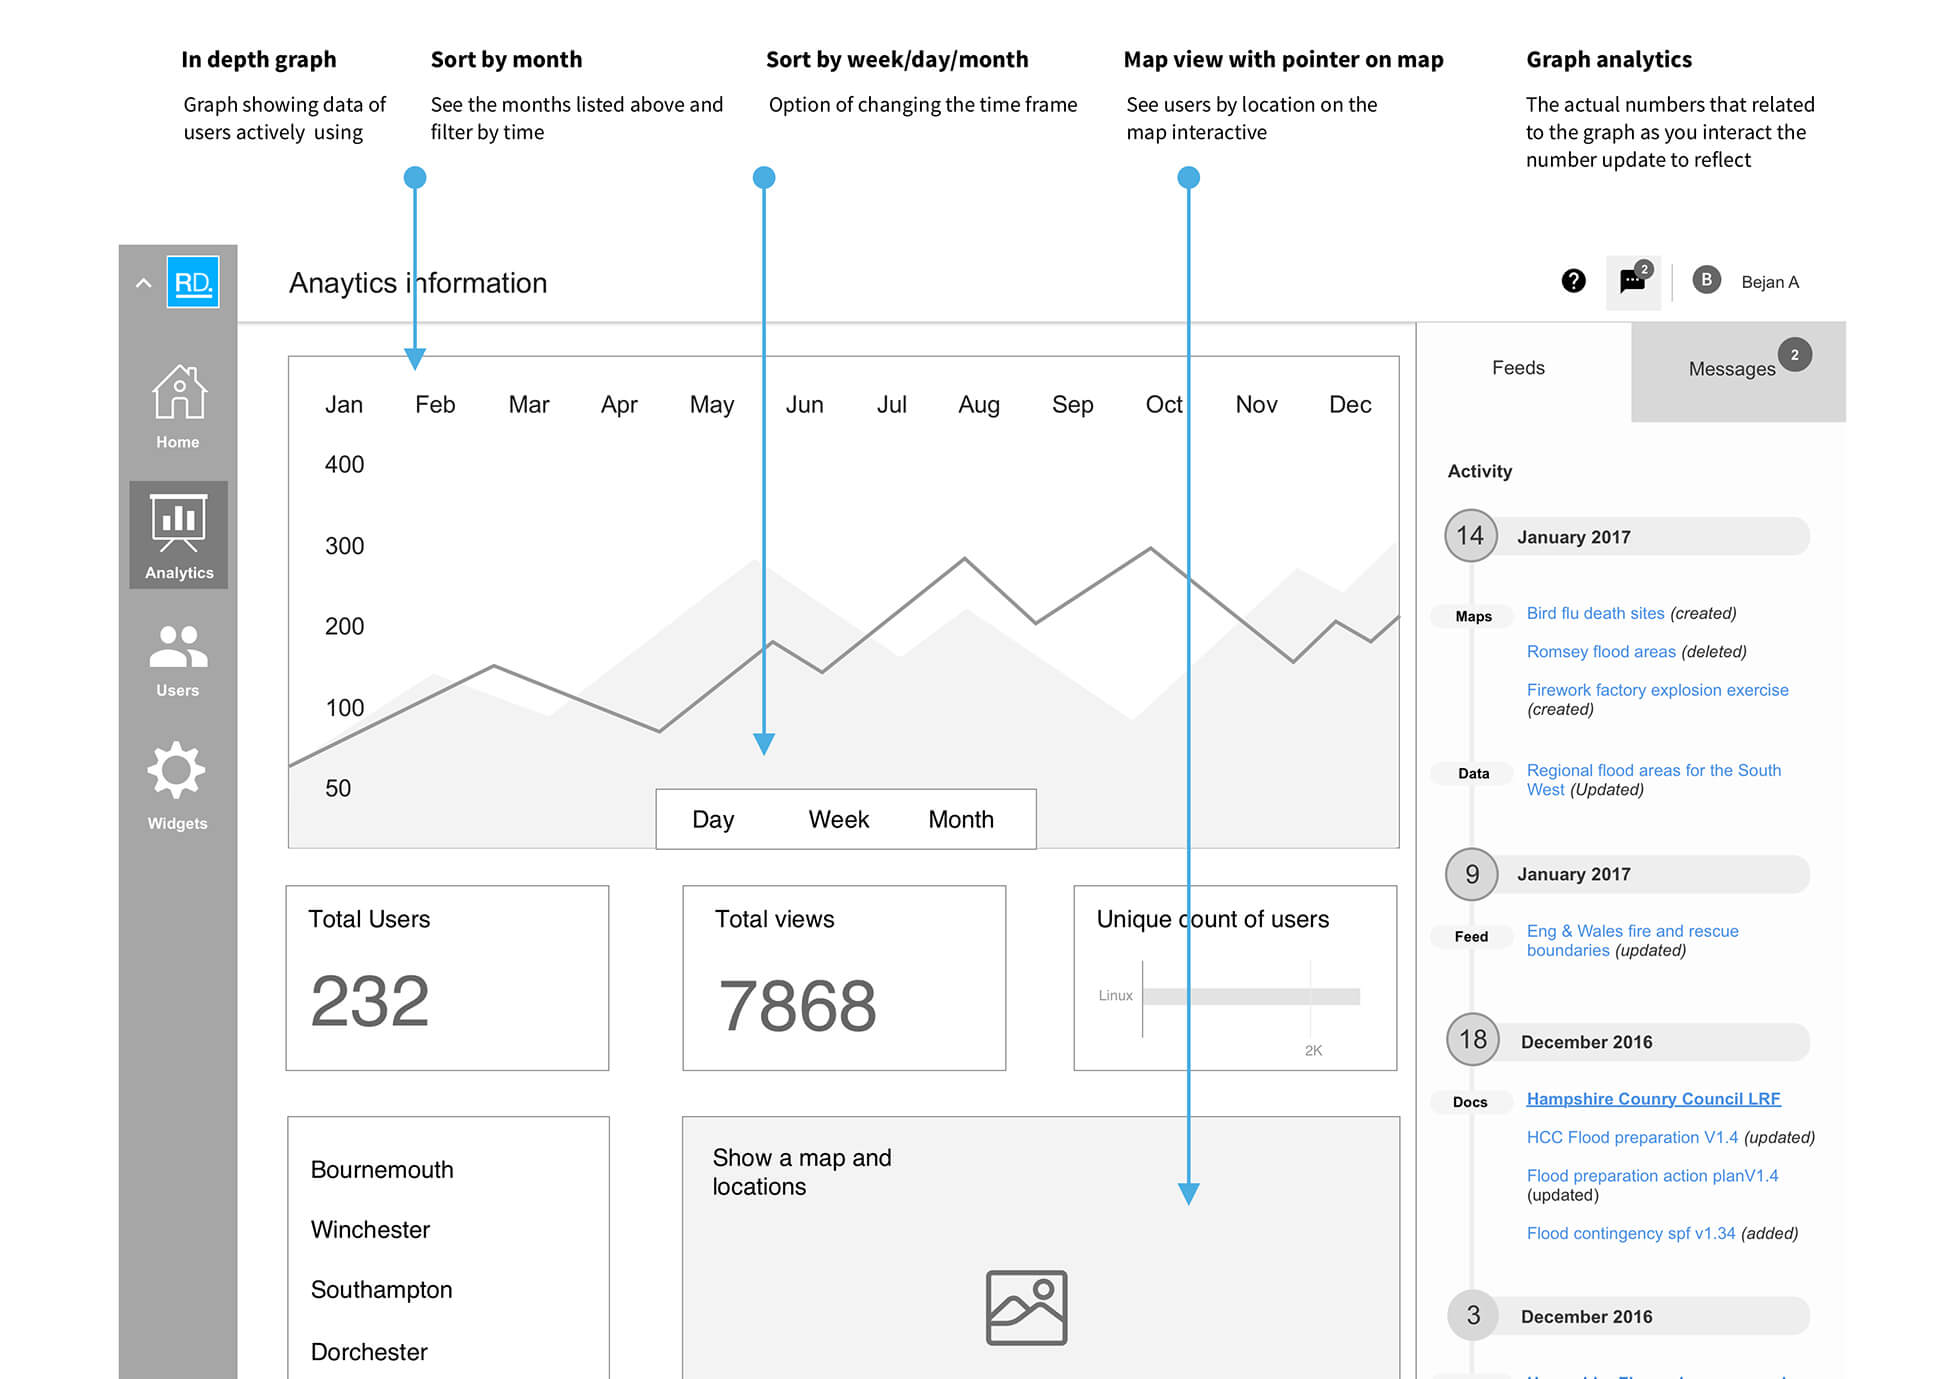Viewport: 1949px width, 1379px height.
Task: Switch to the Messages tab
Action: (x=1731, y=369)
